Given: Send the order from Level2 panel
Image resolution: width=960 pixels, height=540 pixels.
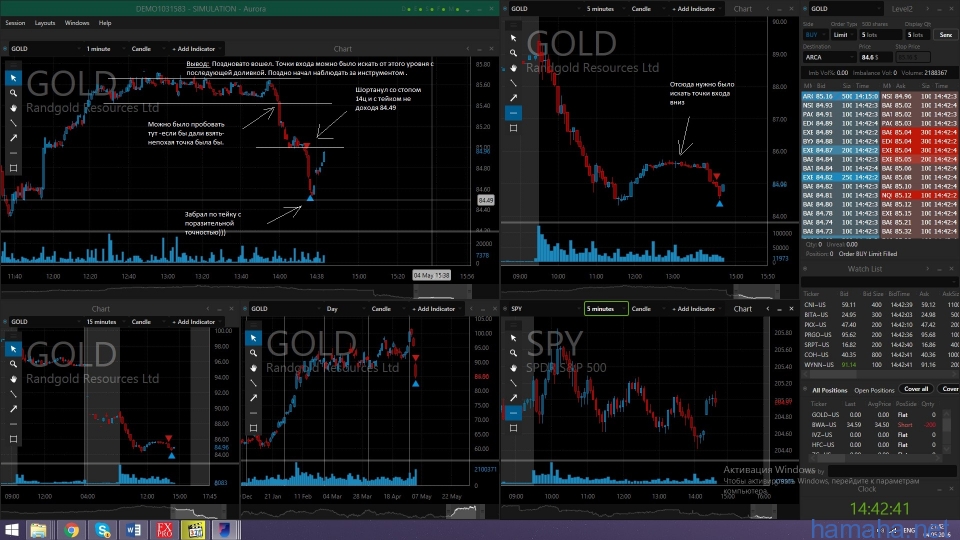Looking at the screenshot, I should click(x=946, y=35).
